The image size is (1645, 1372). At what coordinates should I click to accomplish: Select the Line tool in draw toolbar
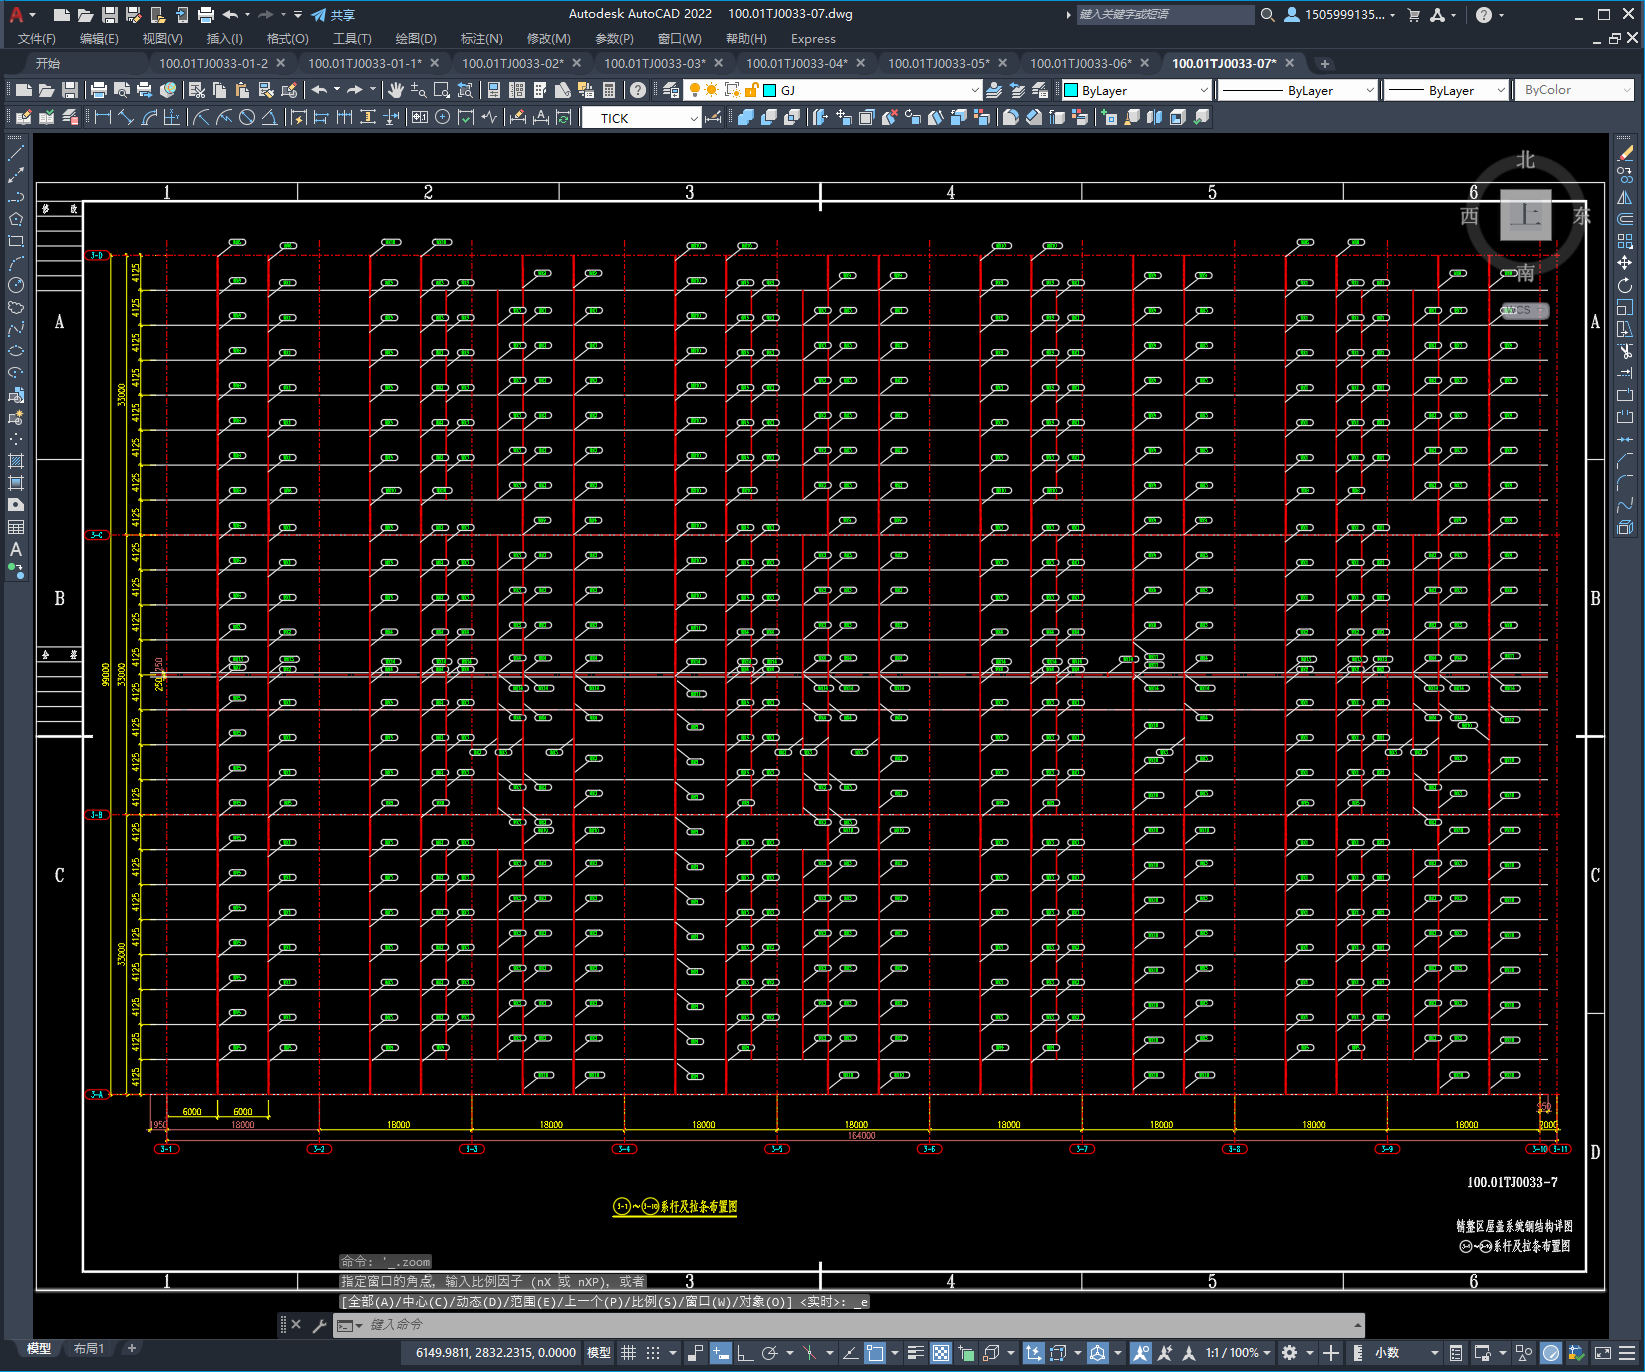click(16, 153)
